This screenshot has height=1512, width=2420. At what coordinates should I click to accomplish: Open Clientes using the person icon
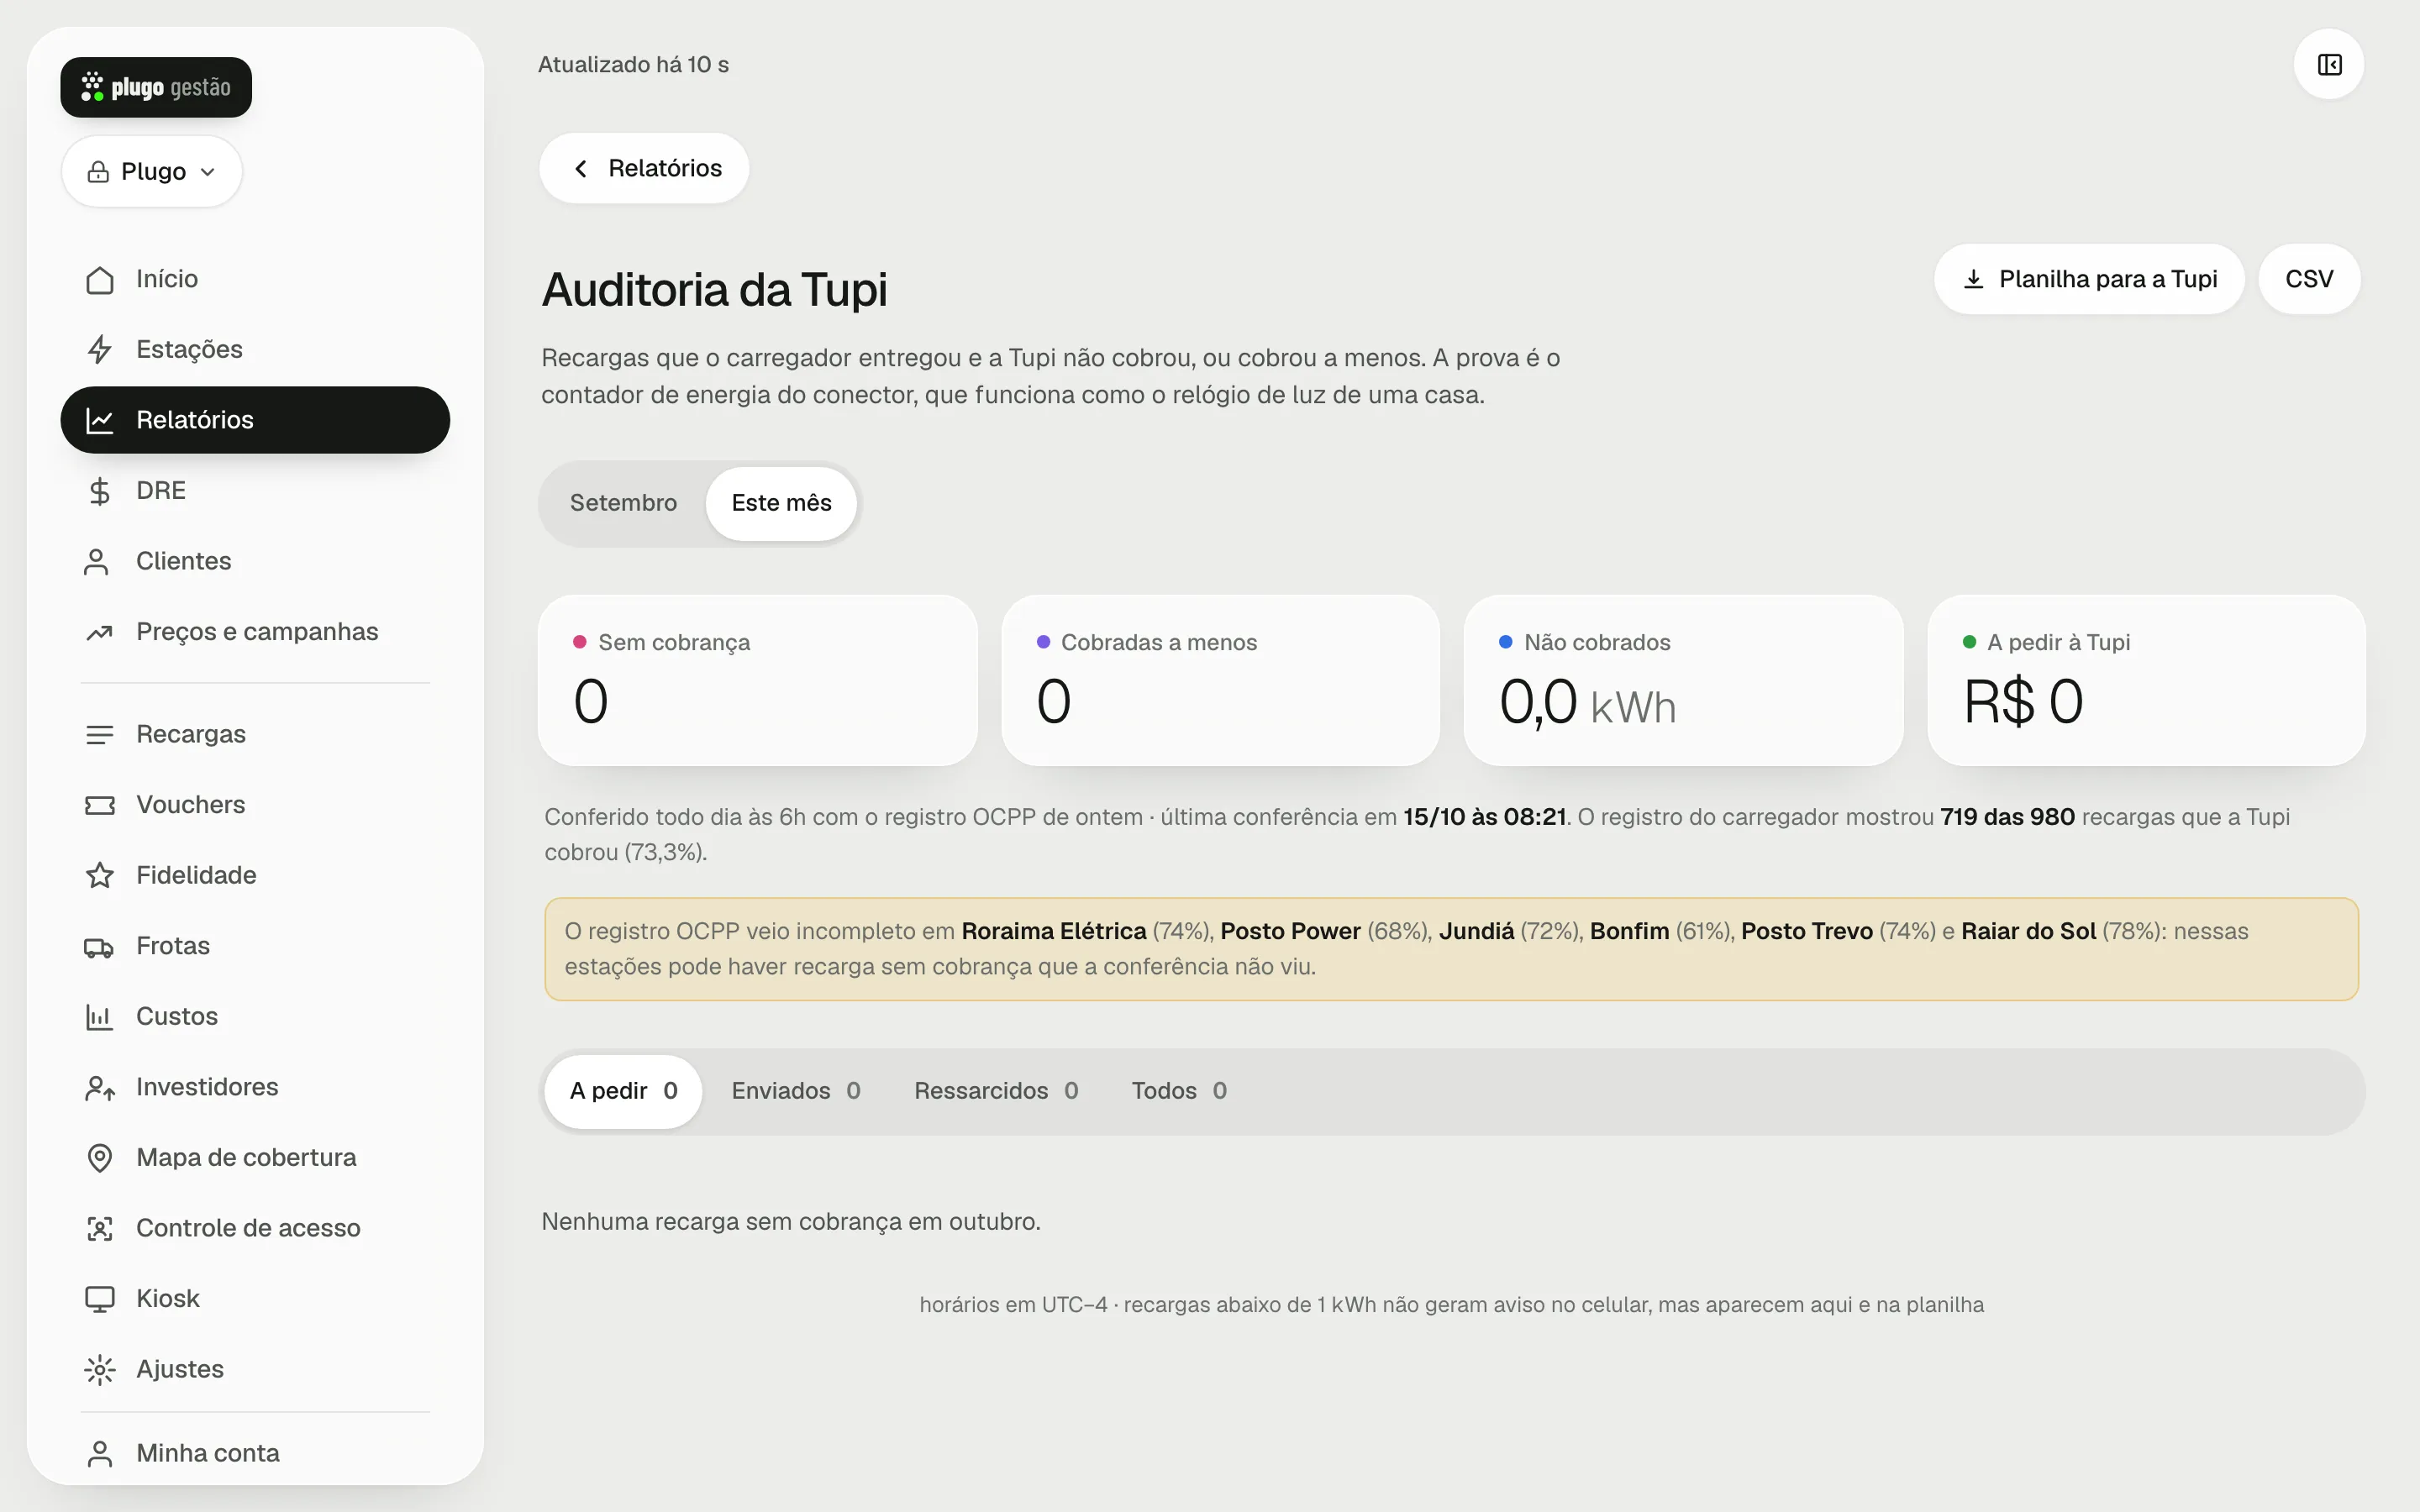(96, 562)
